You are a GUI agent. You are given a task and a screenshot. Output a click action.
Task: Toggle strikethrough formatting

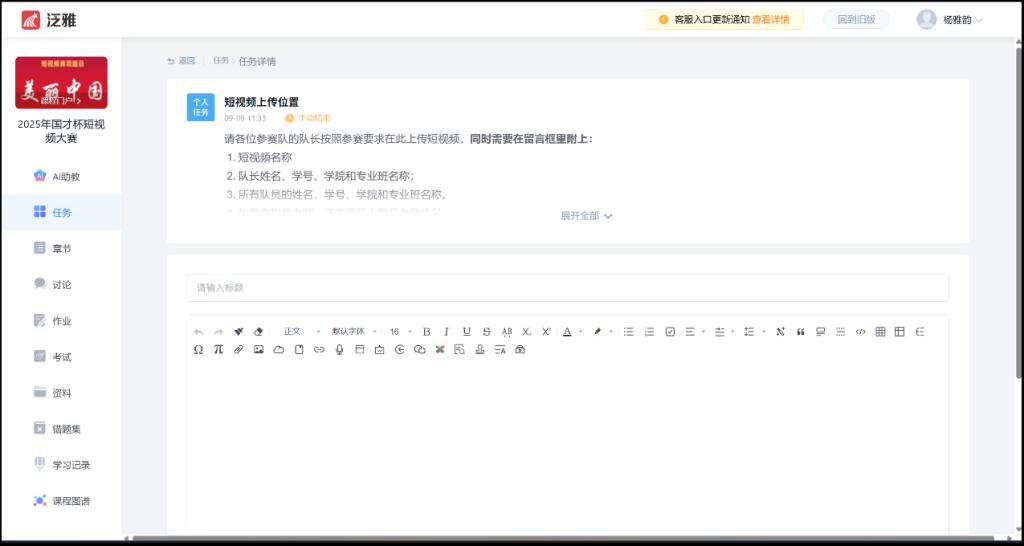(x=487, y=332)
